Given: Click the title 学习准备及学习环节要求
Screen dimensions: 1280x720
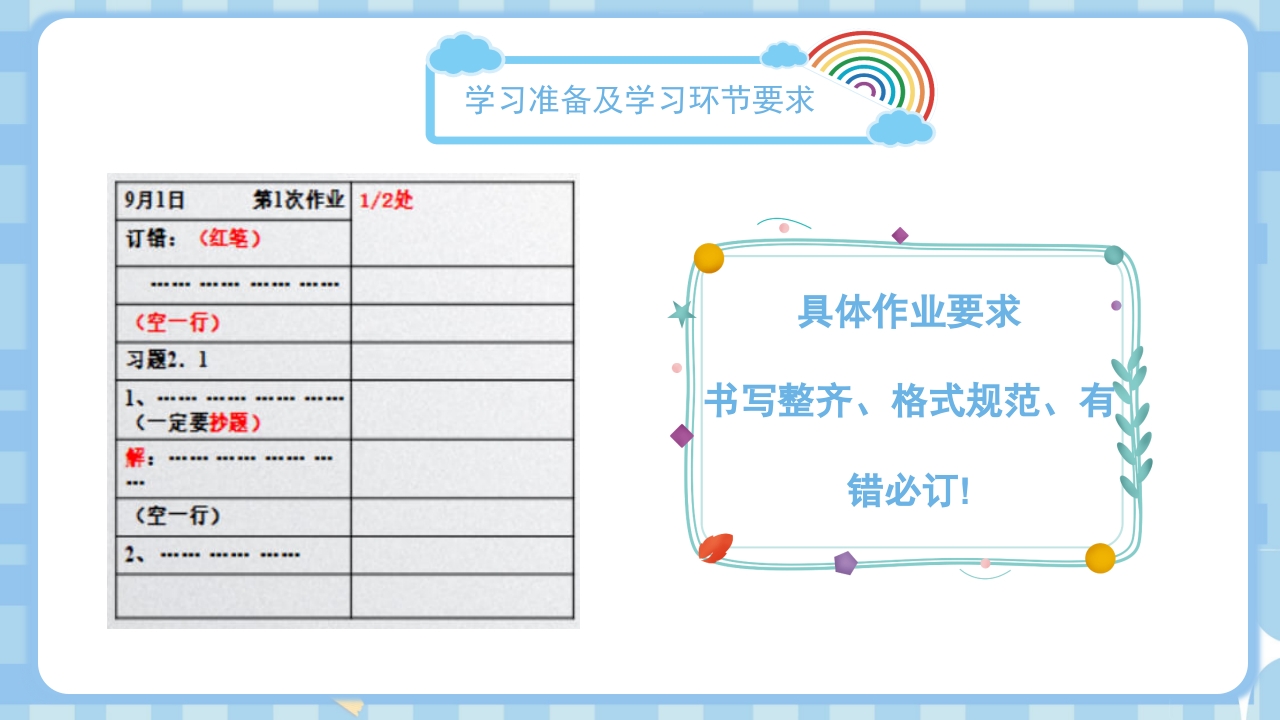Looking at the screenshot, I should (x=640, y=99).
